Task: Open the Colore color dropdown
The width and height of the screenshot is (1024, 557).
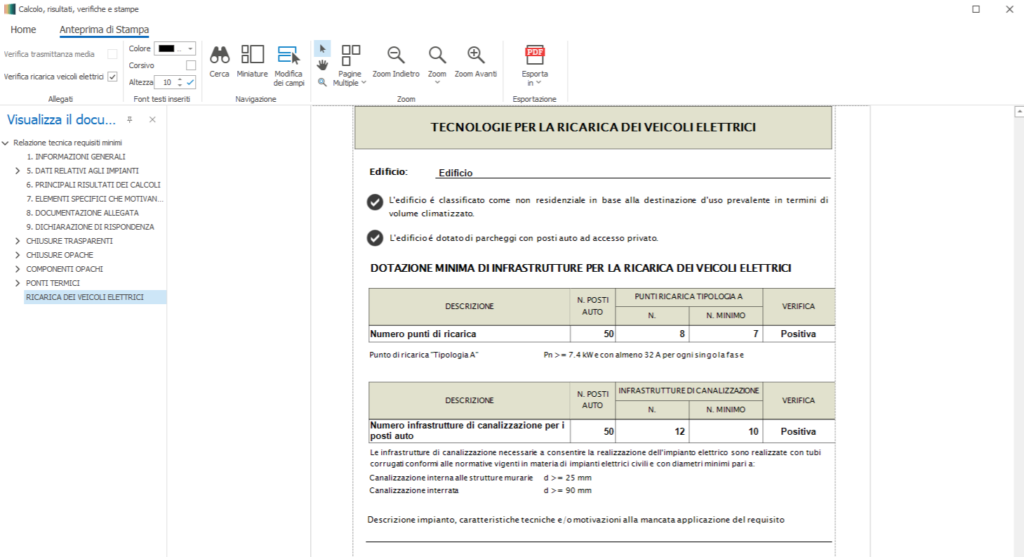Action: pyautogui.click(x=174, y=48)
